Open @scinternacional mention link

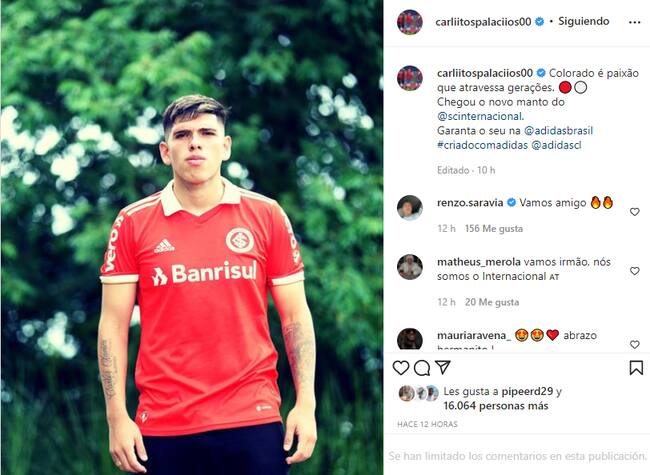[480, 116]
